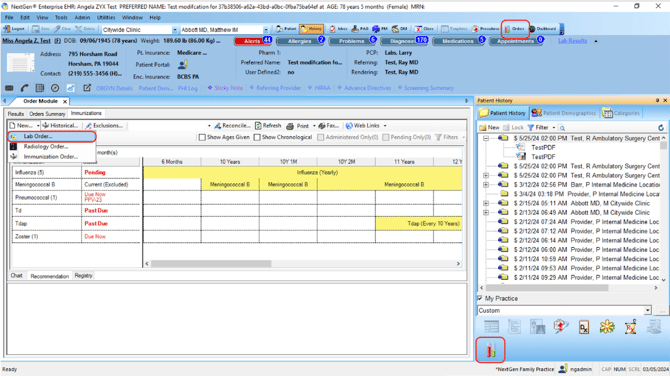
Task: Expand the 3/12/24 02:56 PM Barr encounter
Action: tap(486, 185)
